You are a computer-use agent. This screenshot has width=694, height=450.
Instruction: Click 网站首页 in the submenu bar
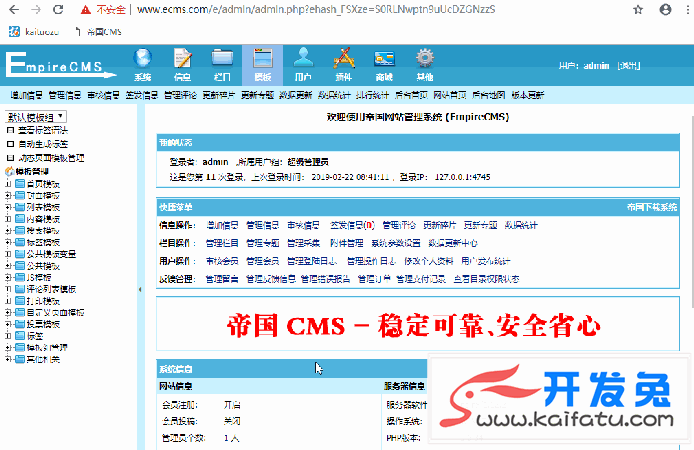point(450,95)
